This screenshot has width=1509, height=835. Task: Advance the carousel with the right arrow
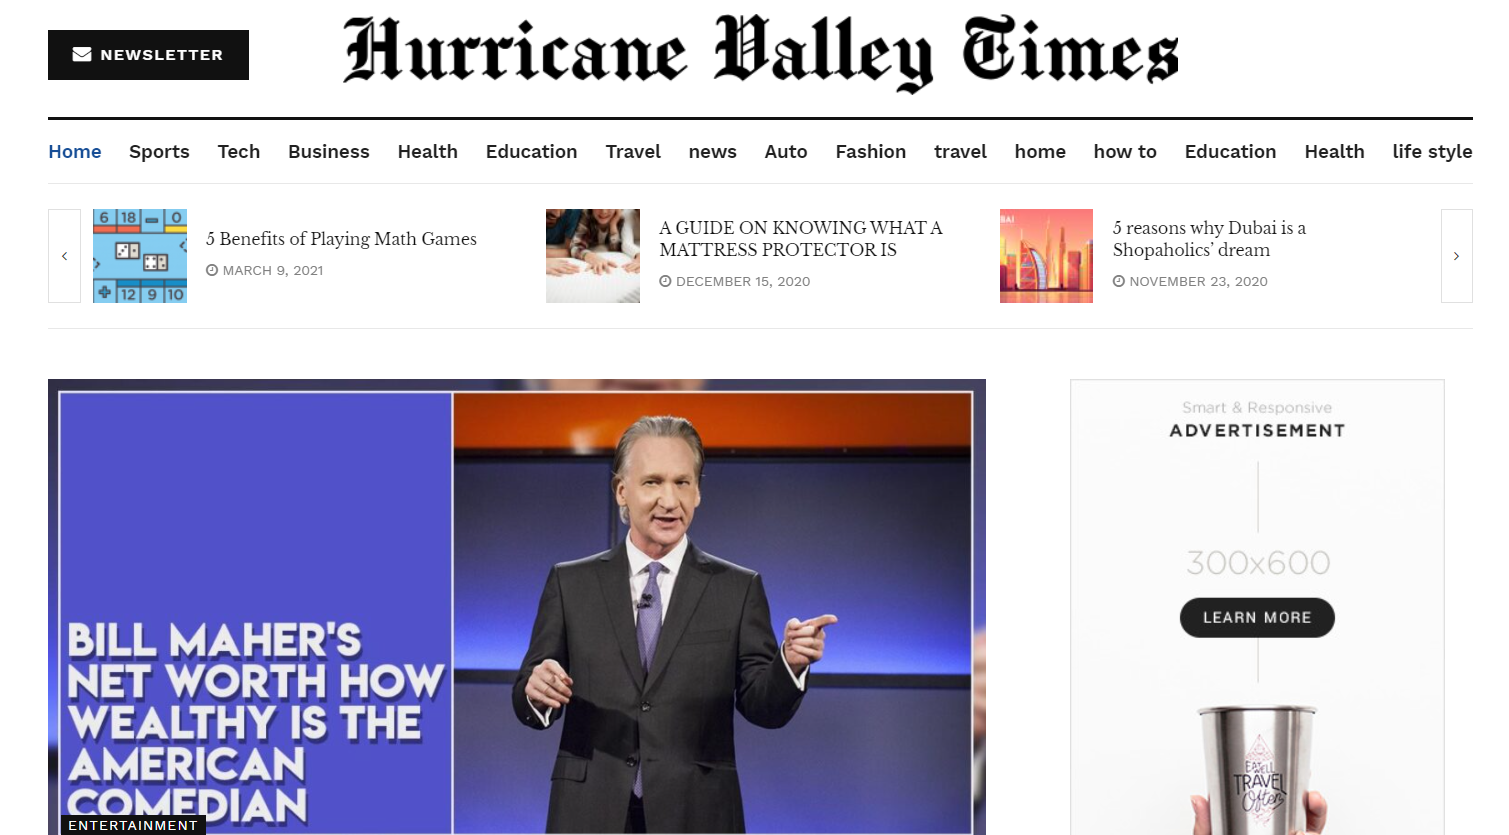1456,256
